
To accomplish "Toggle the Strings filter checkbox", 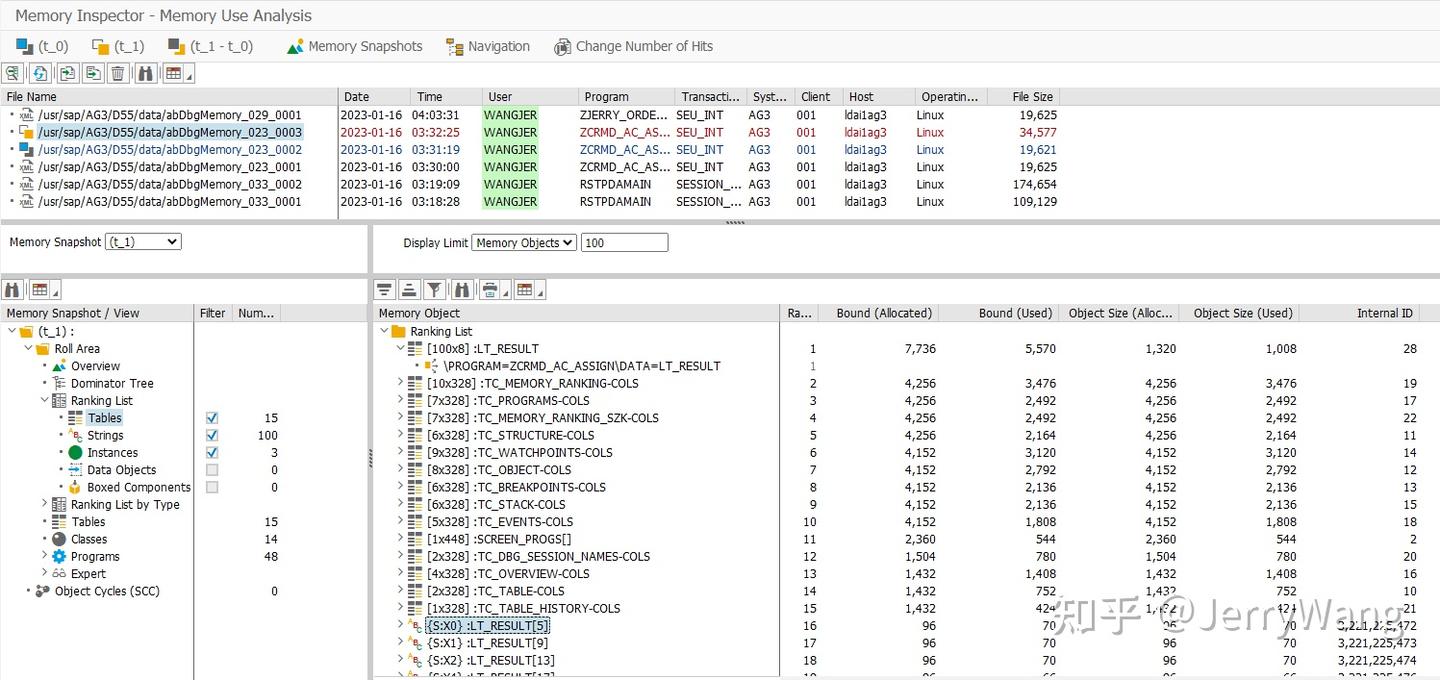I will coord(212,435).
